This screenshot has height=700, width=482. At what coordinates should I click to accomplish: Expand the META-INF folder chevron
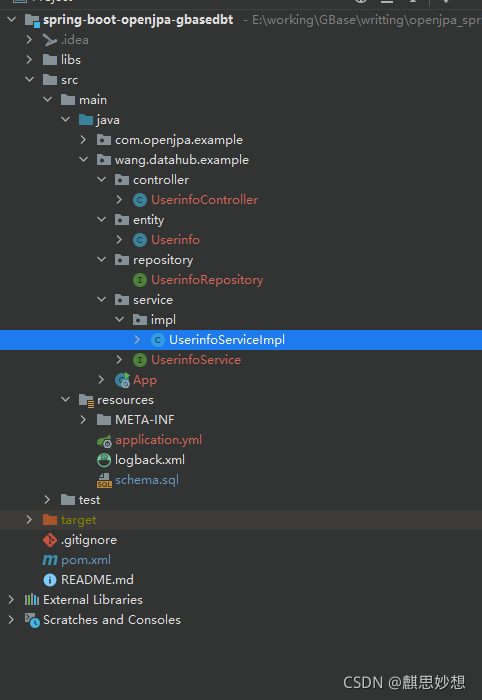pyautogui.click(x=83, y=420)
